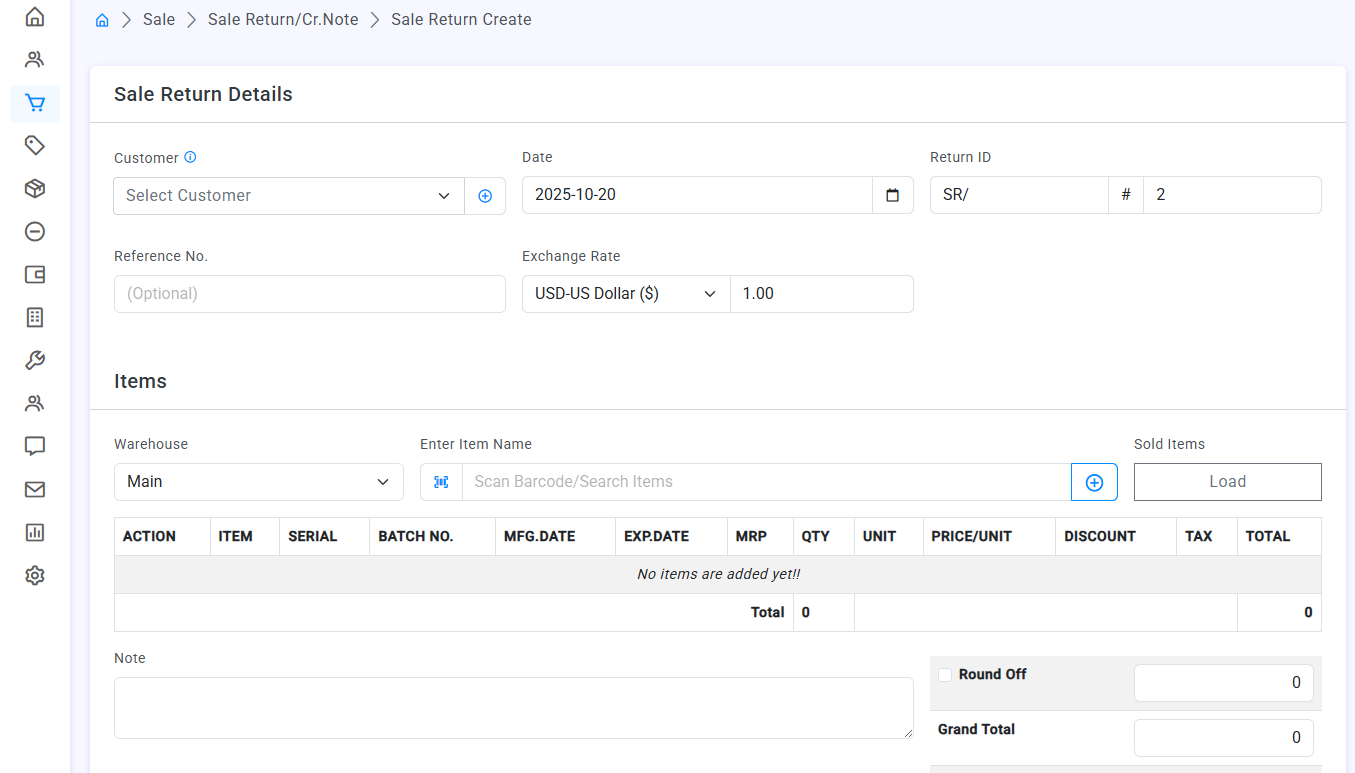This screenshot has width=1355, height=773.
Task: Click the barcode scan icon
Action: (441, 482)
